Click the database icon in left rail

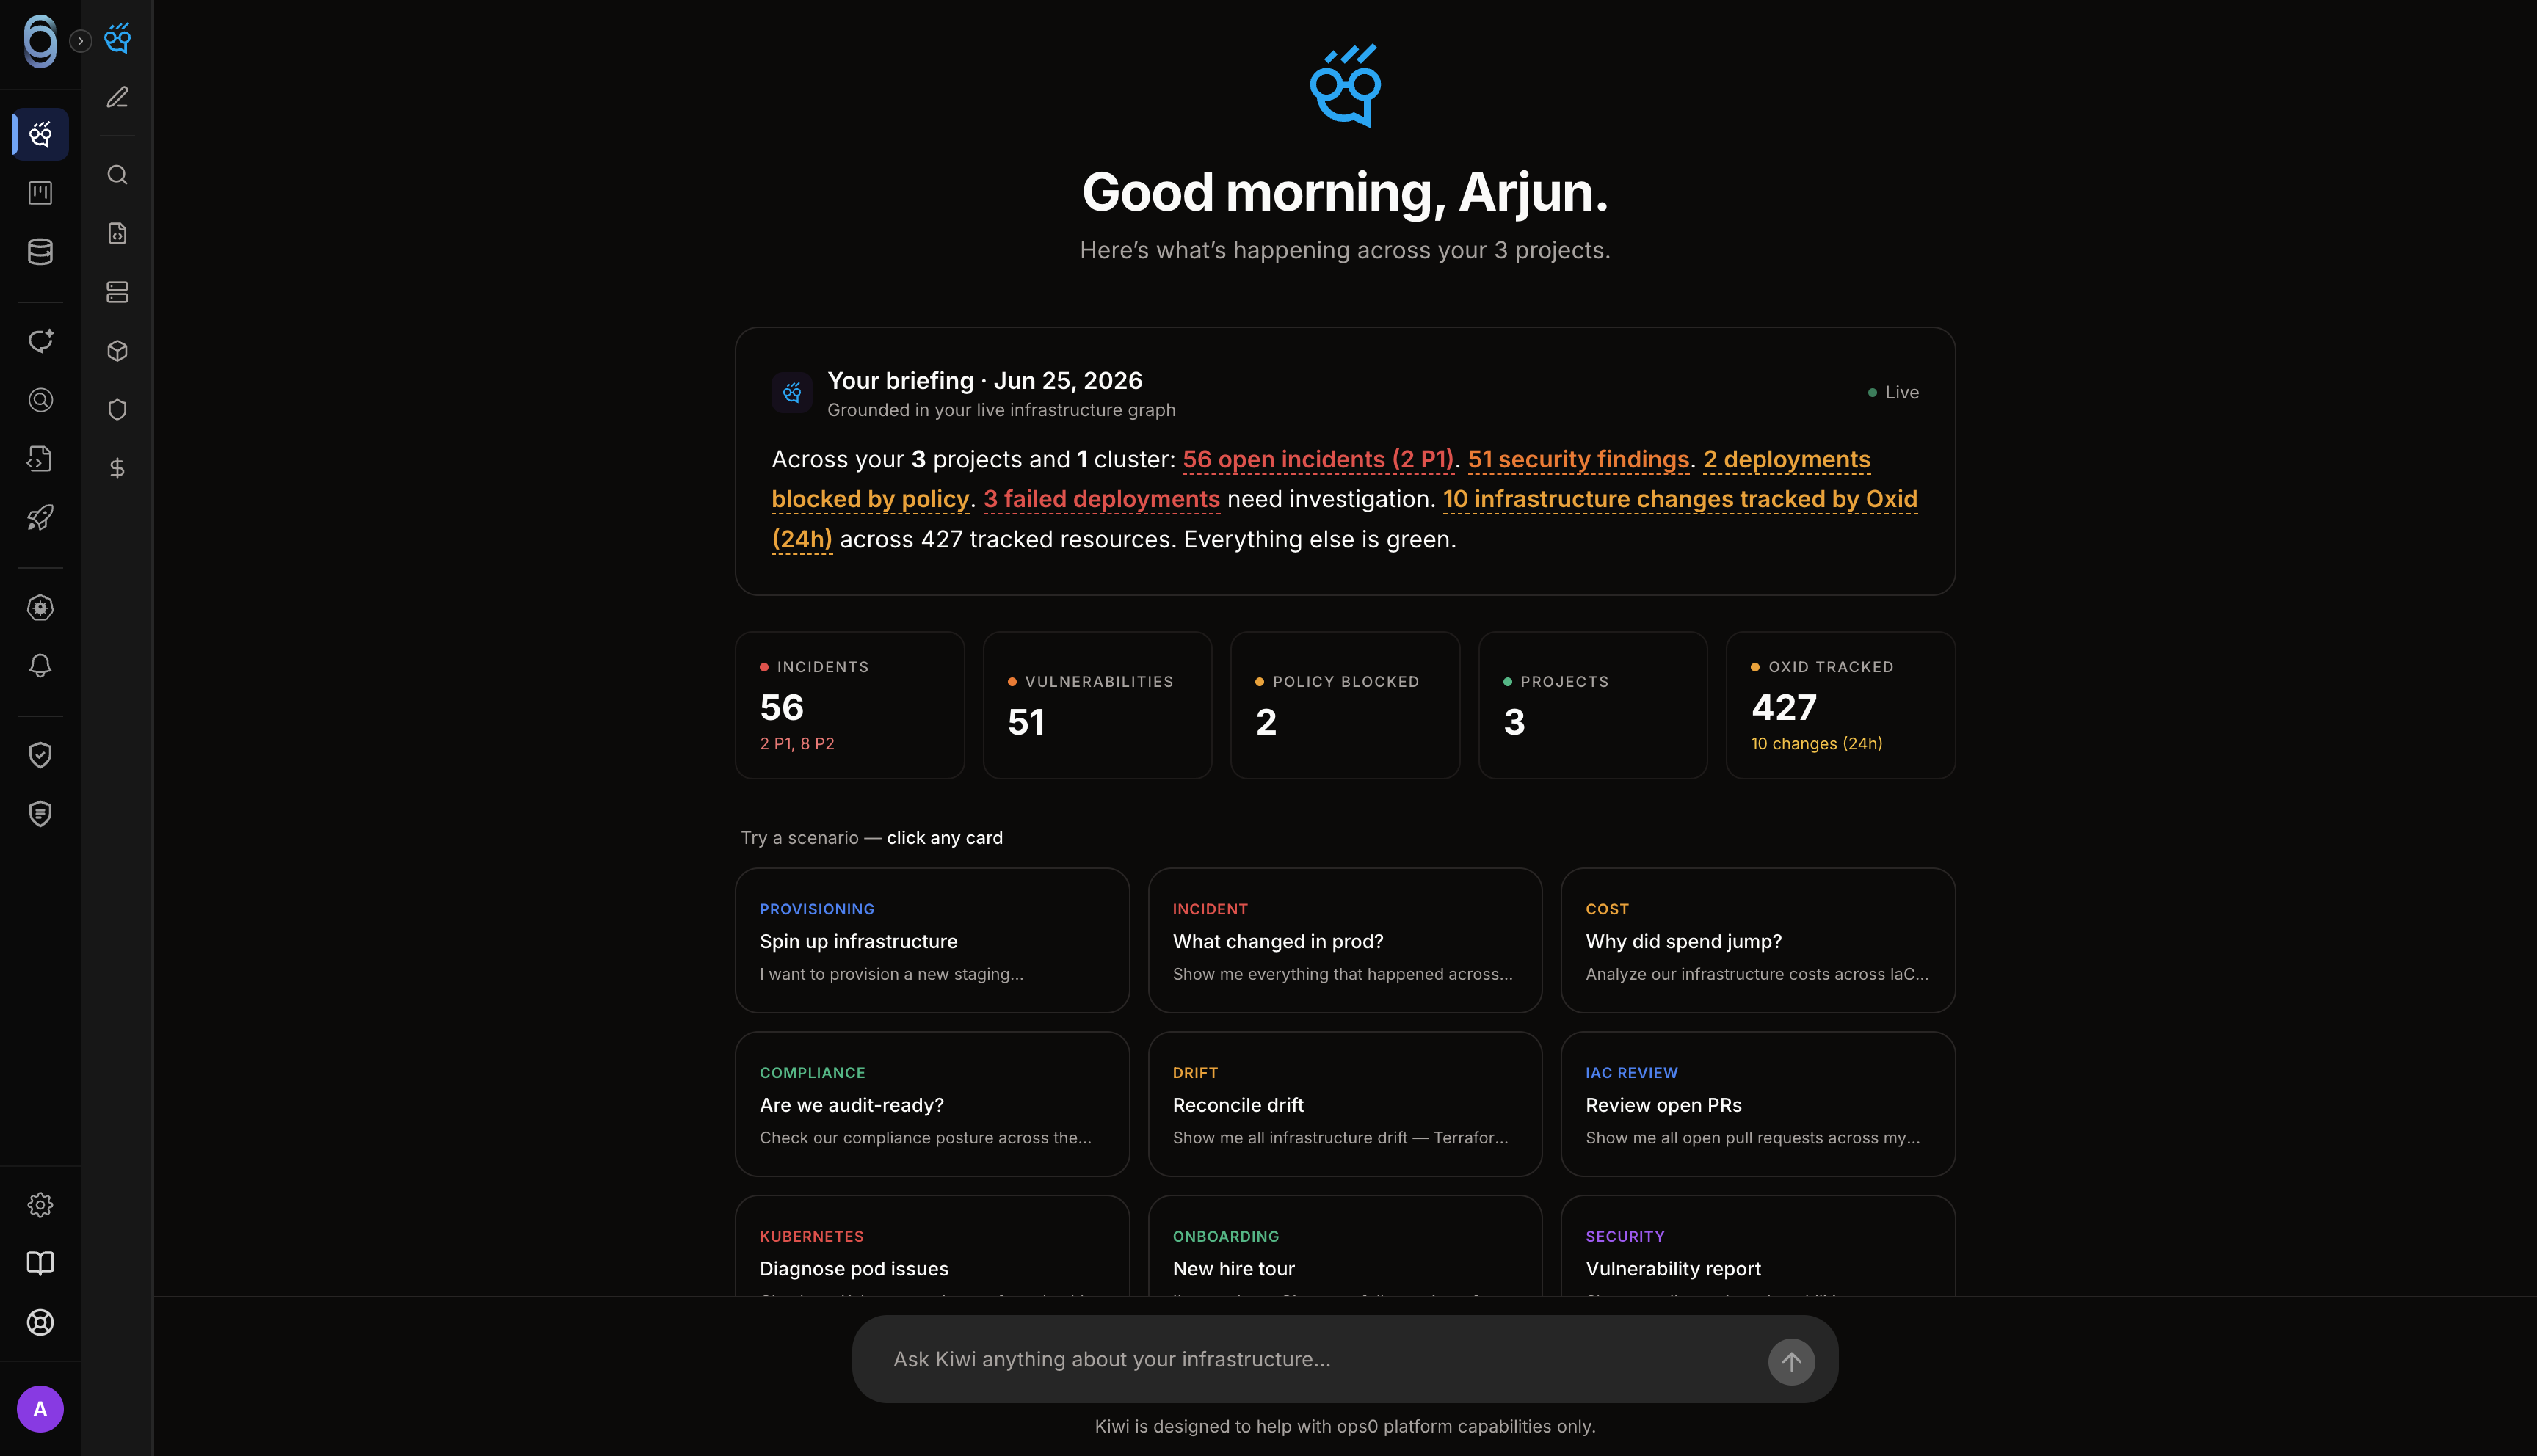[40, 252]
